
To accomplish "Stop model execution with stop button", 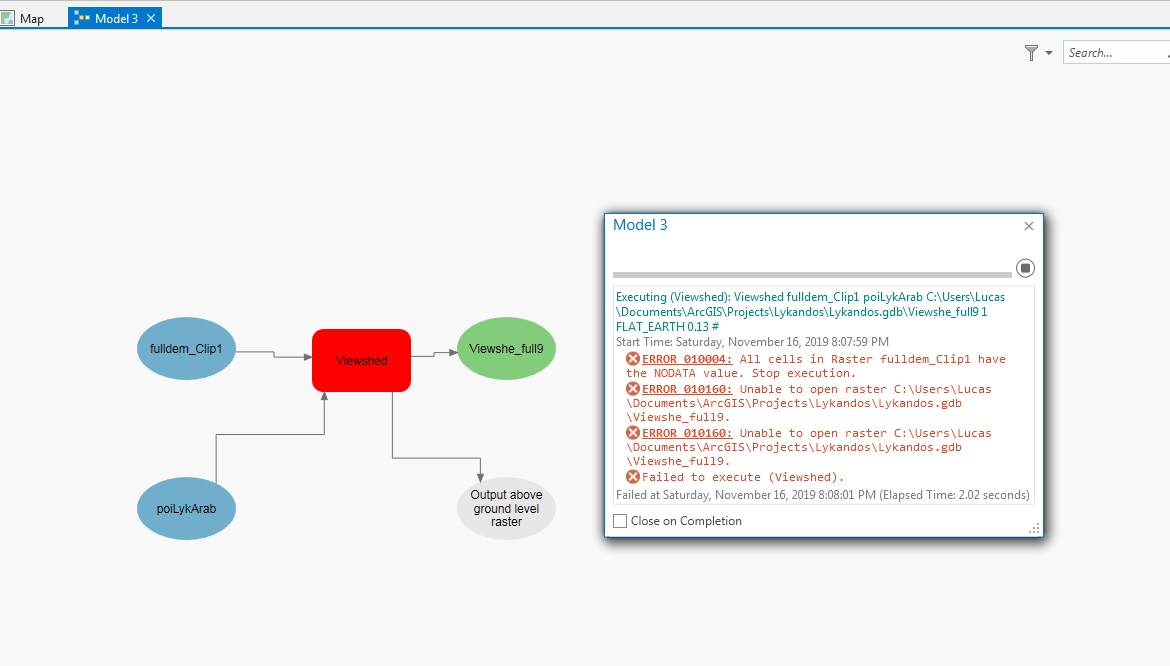I will click(1025, 268).
